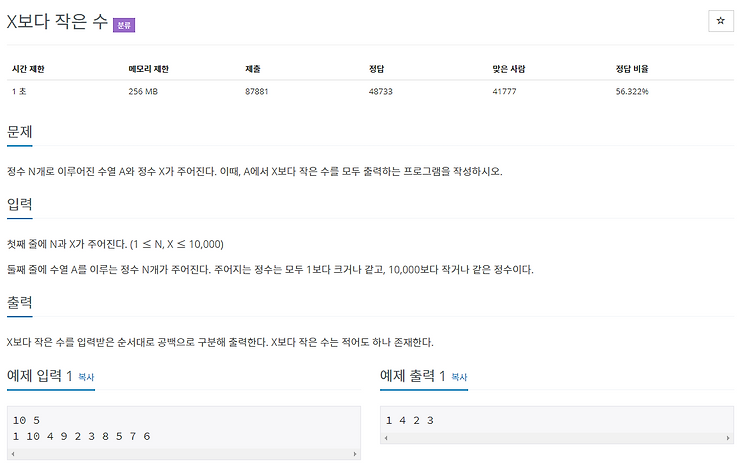Click the 복사 link next to 예제 출력 1

tap(459, 377)
